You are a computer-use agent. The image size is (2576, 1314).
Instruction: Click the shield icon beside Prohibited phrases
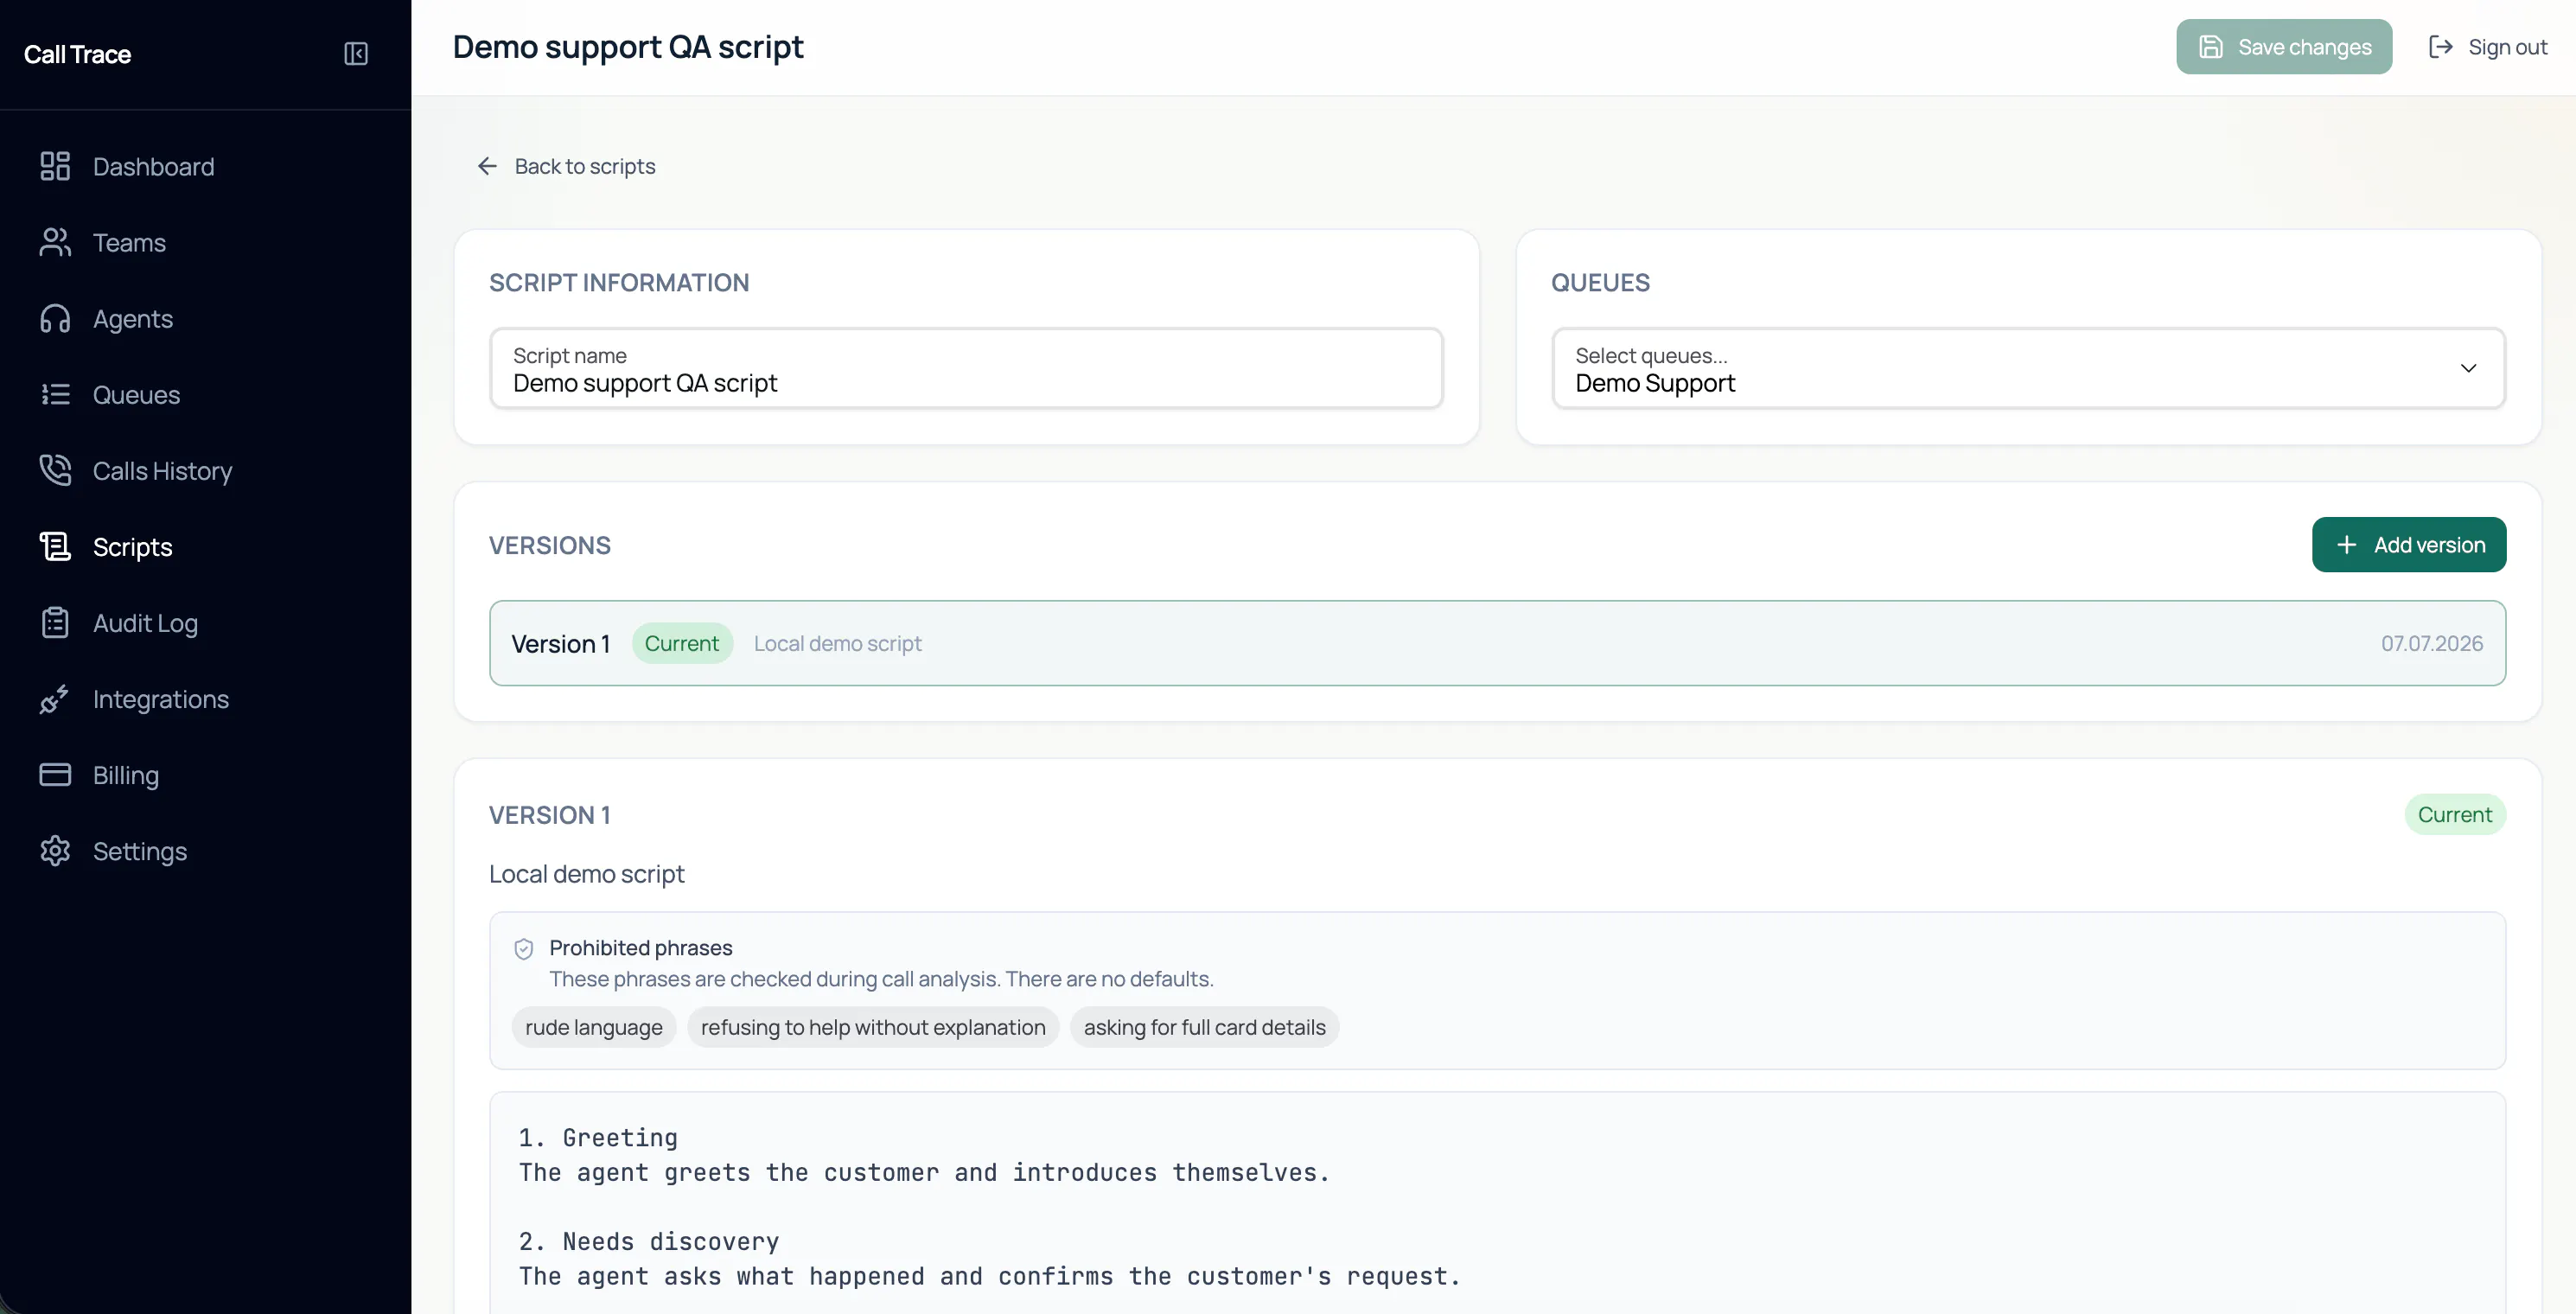[x=523, y=948]
